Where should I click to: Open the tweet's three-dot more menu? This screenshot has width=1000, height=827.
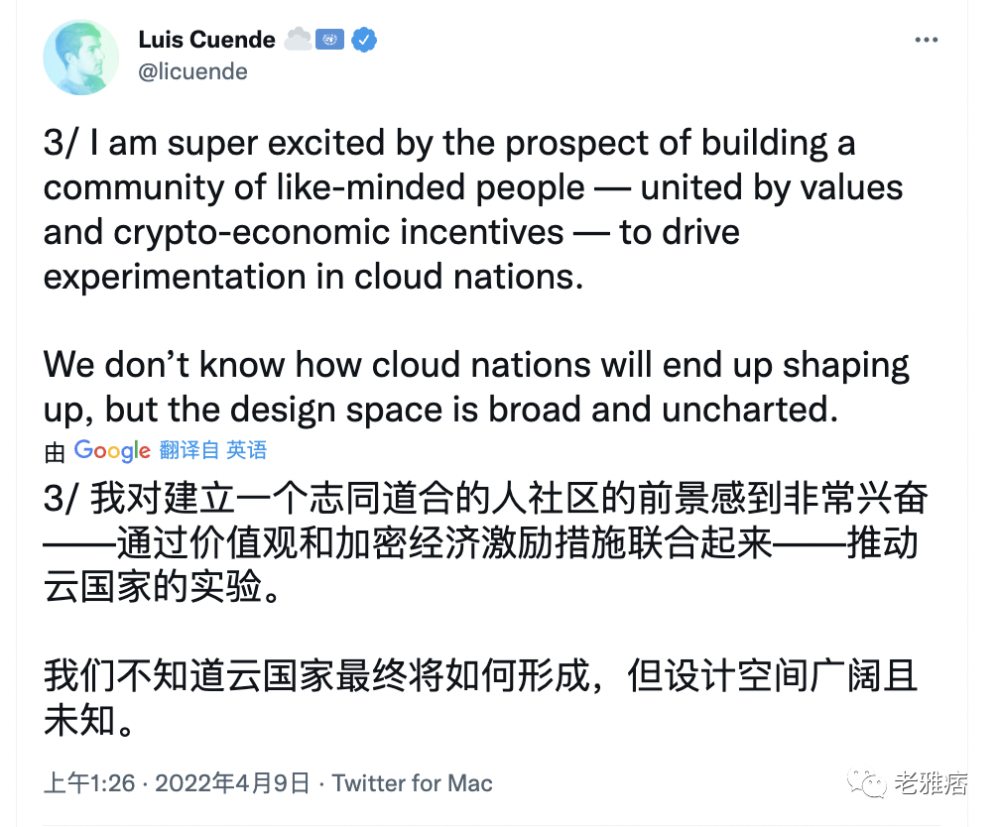tap(927, 40)
